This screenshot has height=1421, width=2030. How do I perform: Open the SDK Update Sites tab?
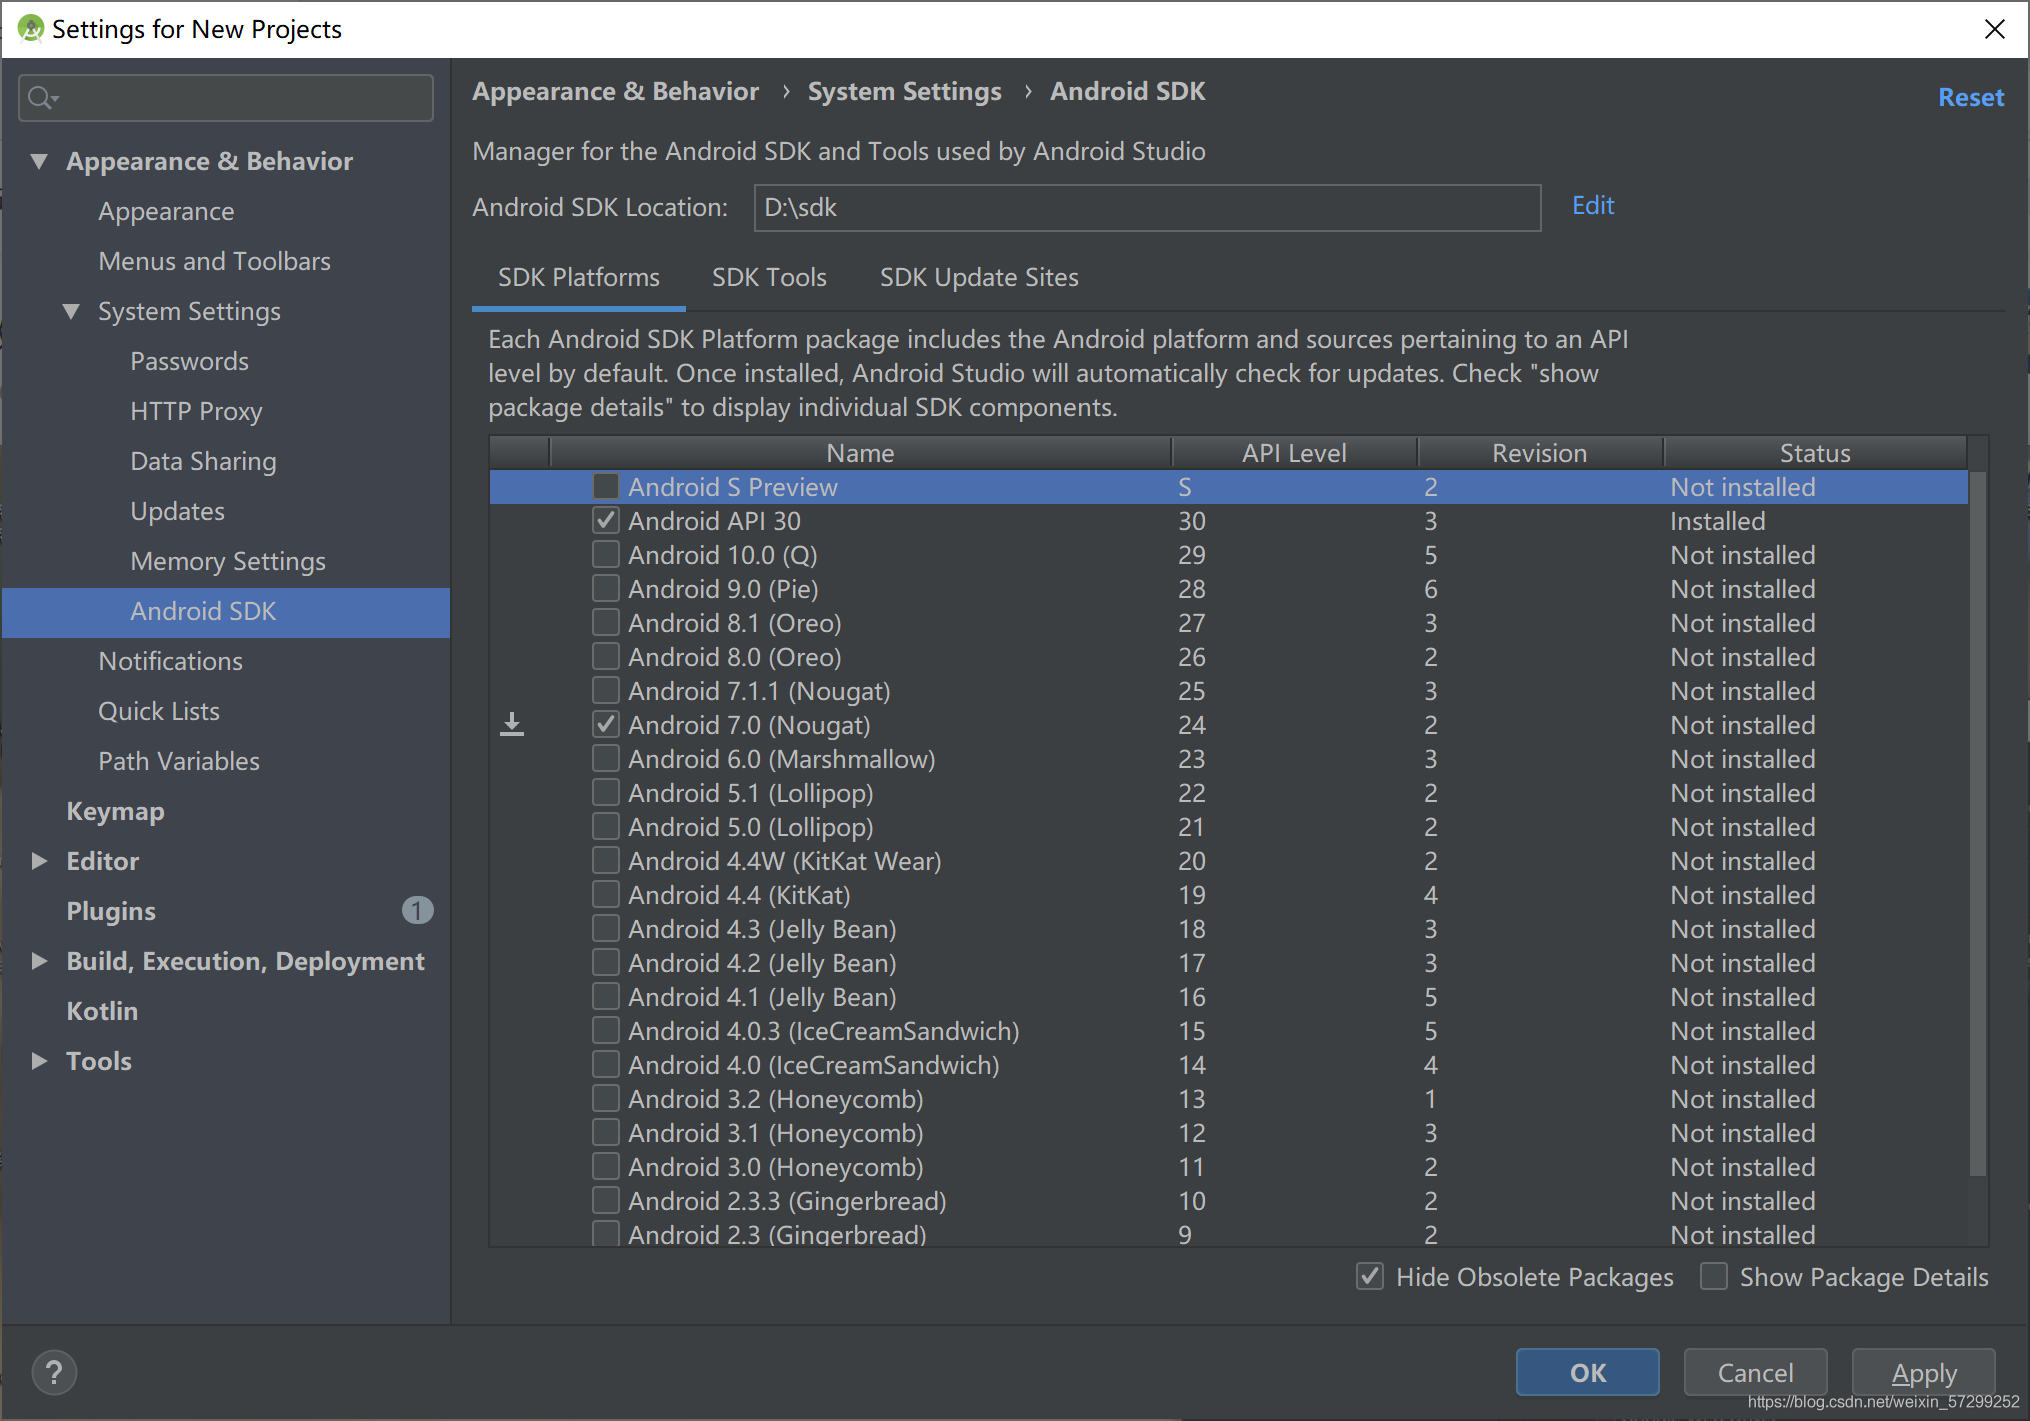pyautogui.click(x=979, y=277)
